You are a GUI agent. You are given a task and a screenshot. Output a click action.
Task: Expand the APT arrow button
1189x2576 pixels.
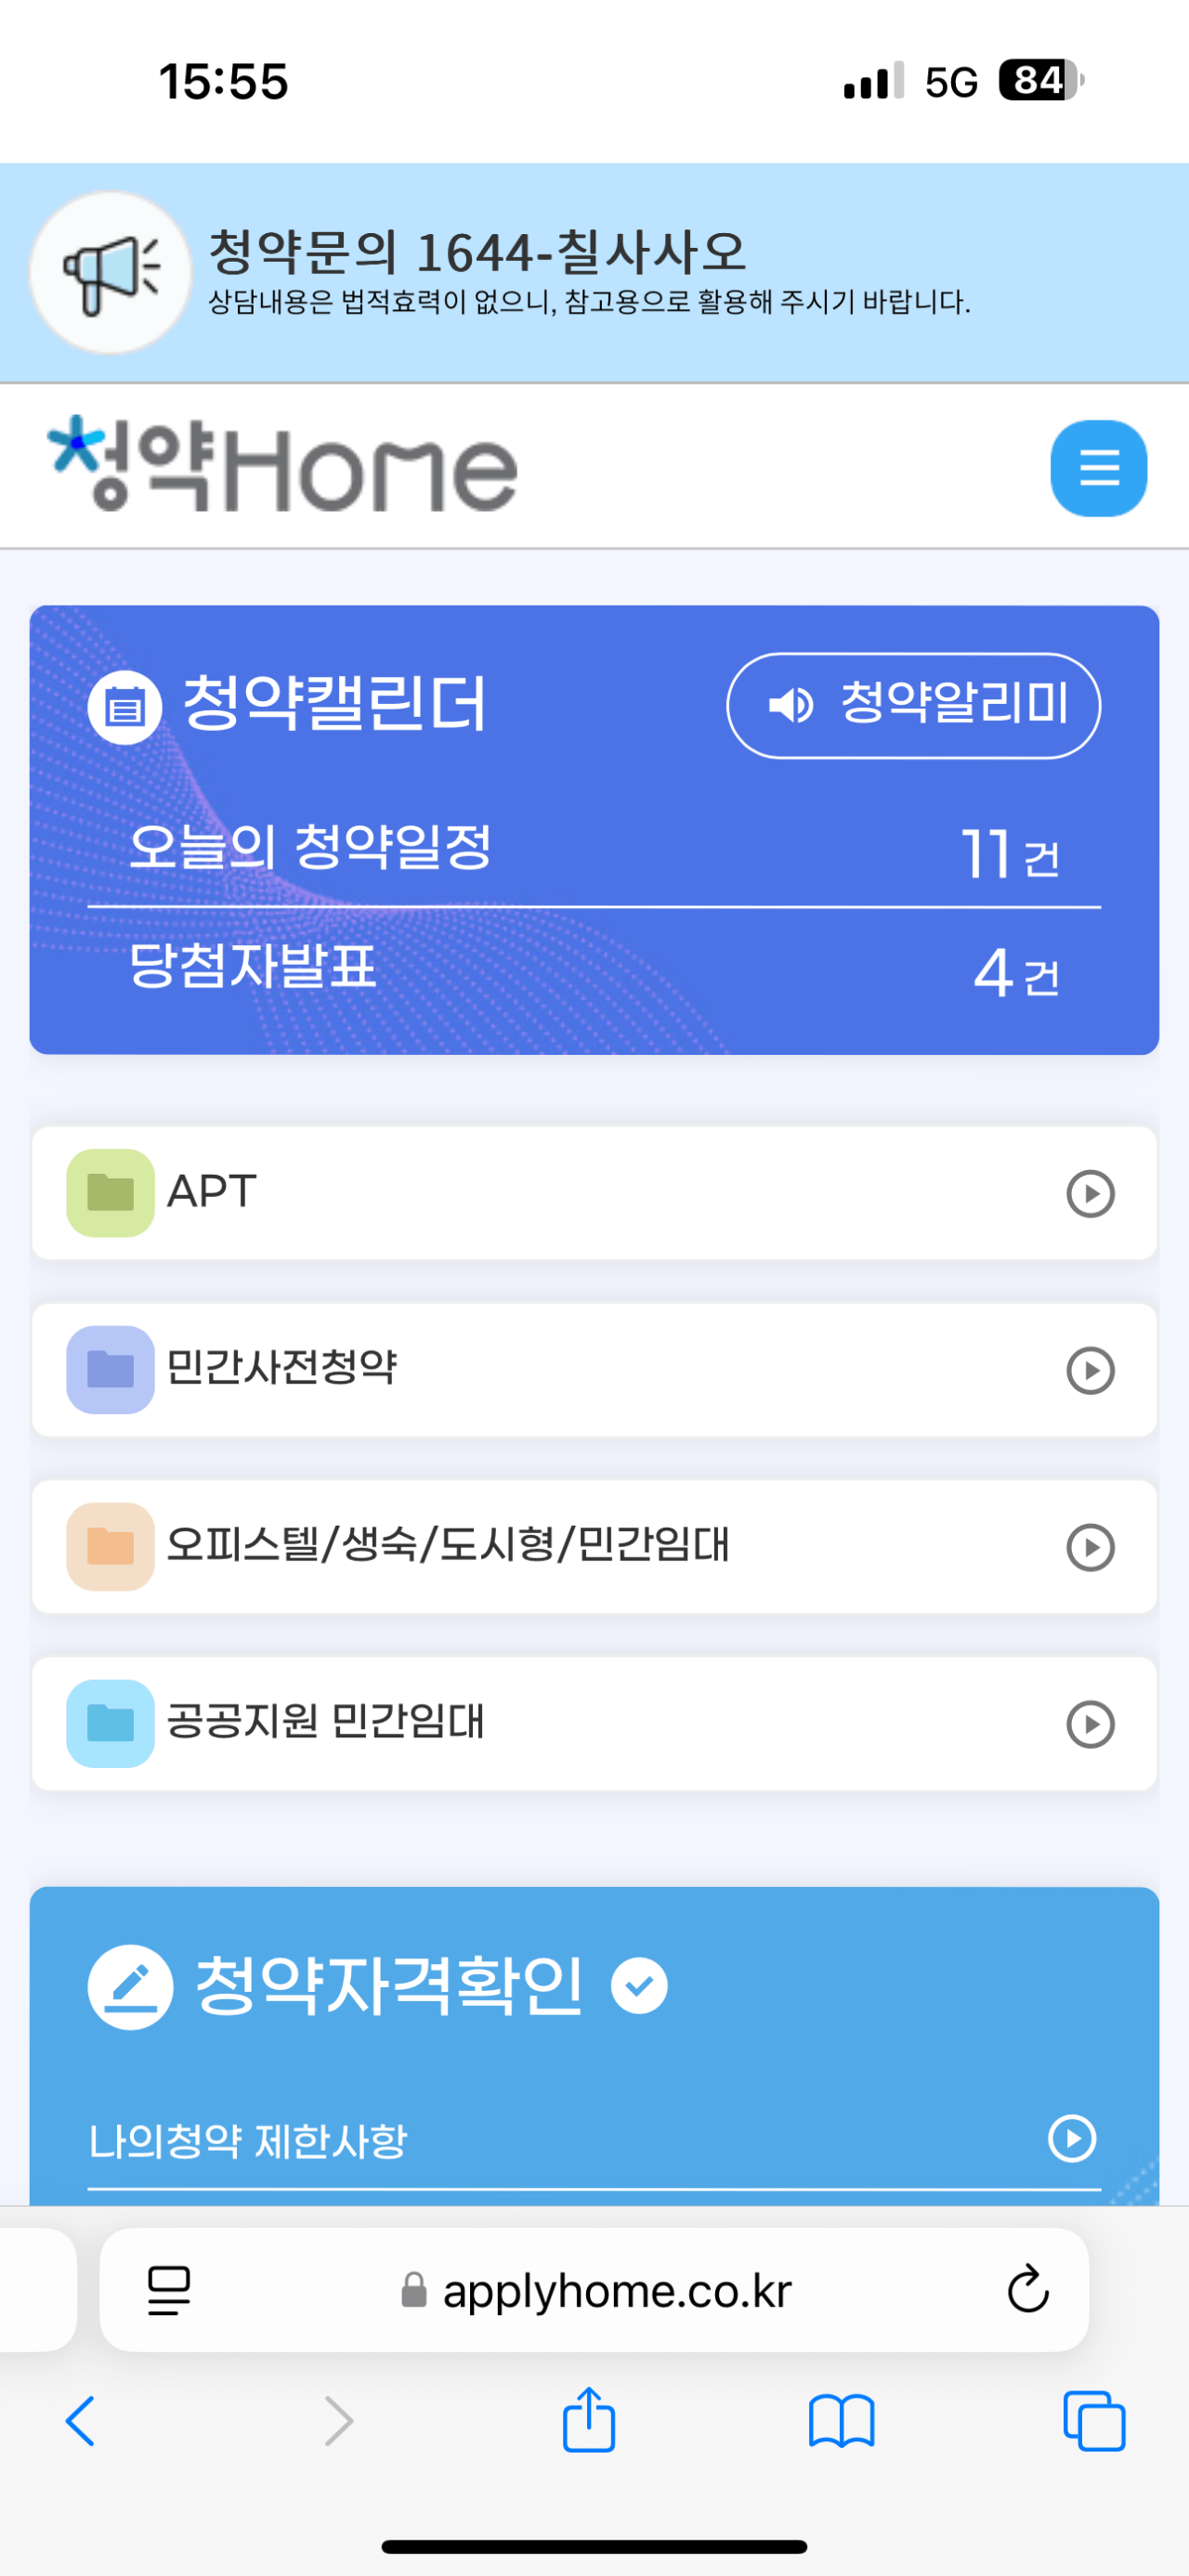click(x=1090, y=1193)
